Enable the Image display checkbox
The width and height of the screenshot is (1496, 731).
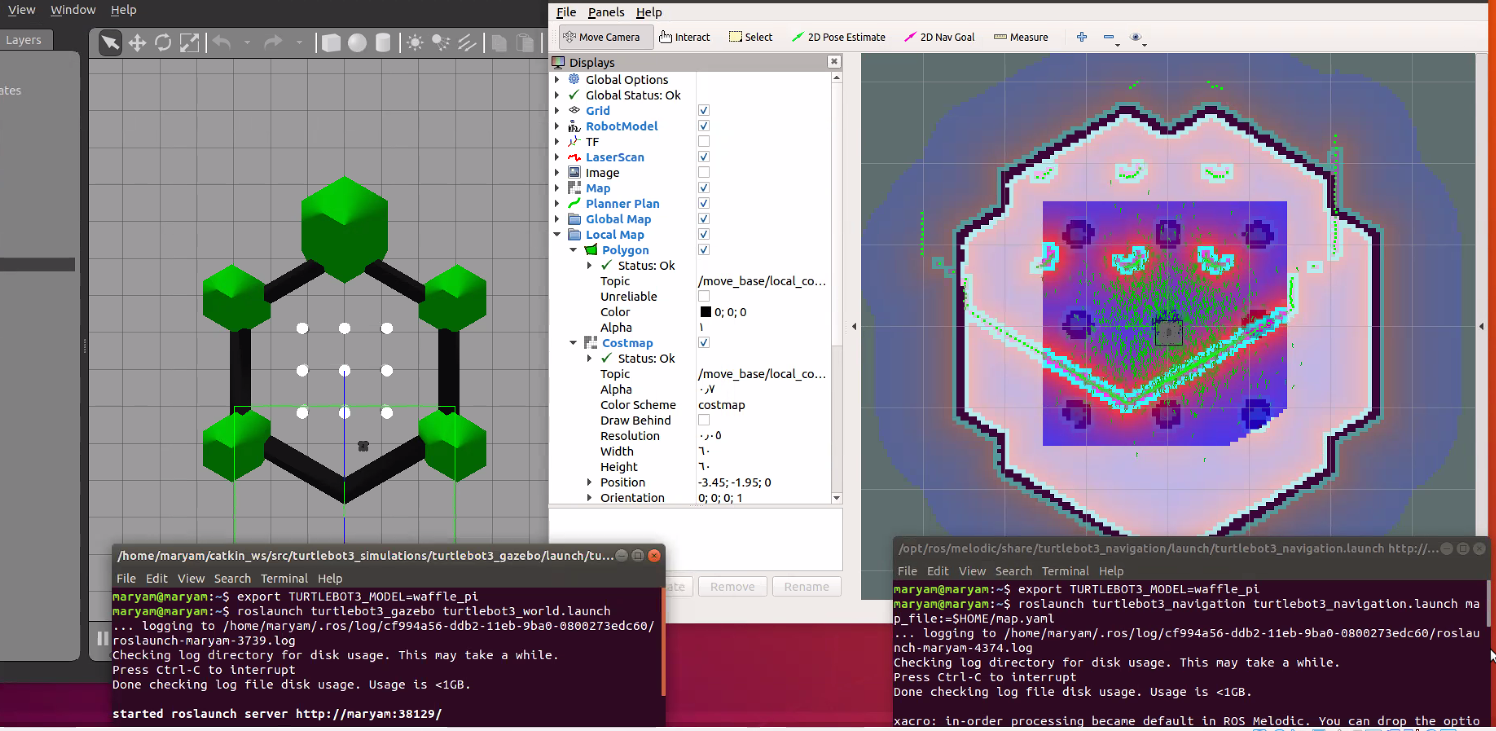click(704, 173)
